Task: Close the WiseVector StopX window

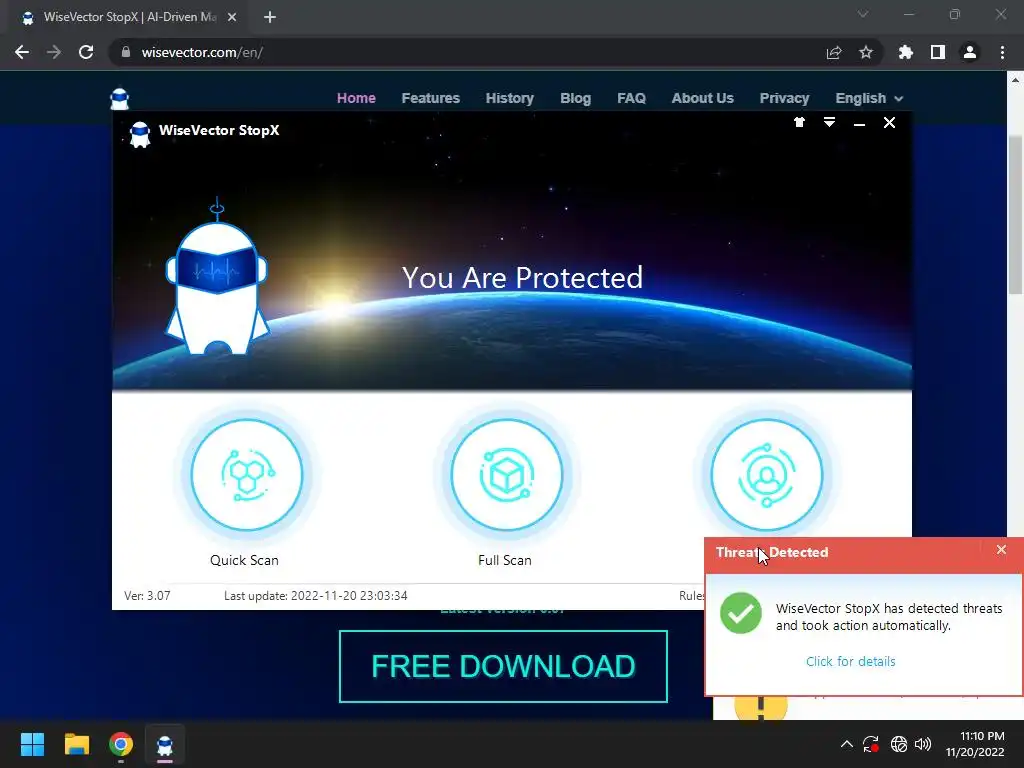Action: [889, 123]
